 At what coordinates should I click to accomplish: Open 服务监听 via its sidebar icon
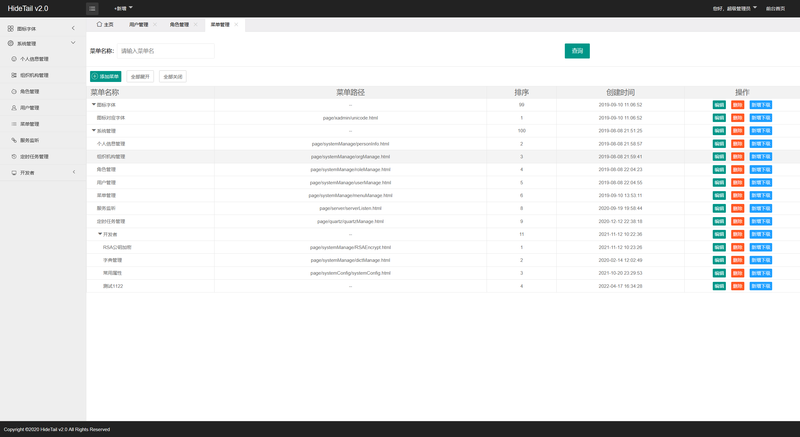tap(14, 140)
